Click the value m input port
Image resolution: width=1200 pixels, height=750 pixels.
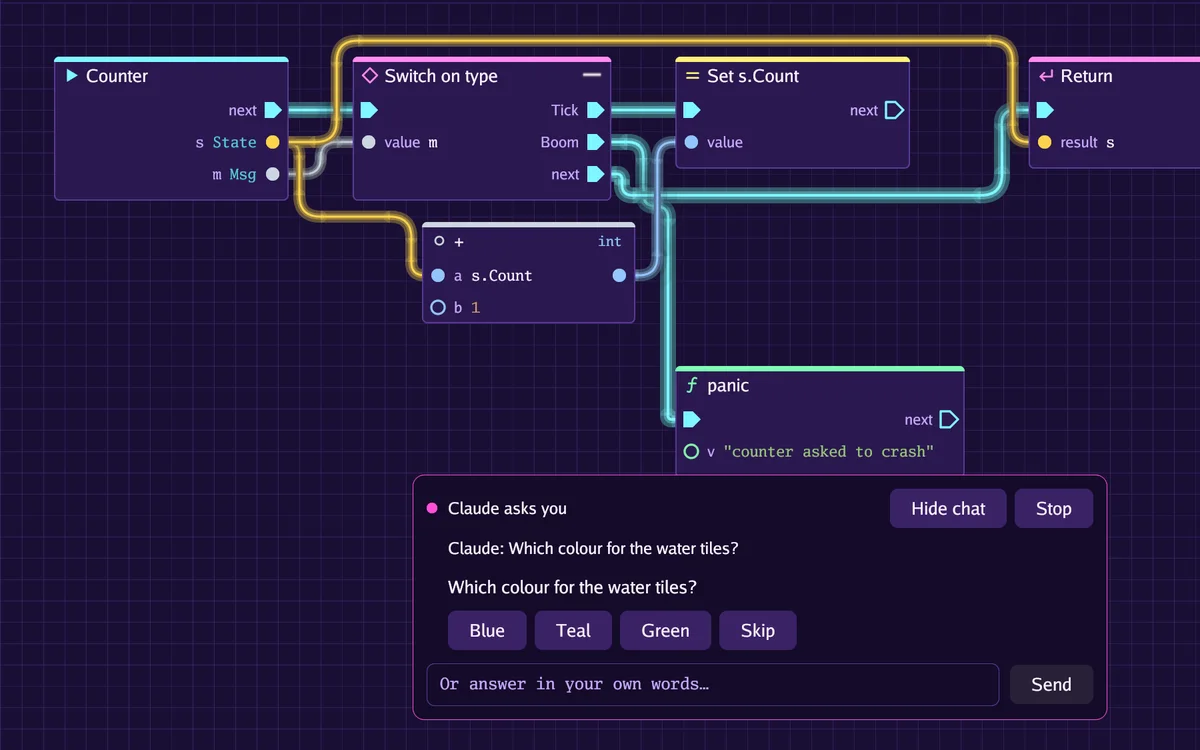coord(369,142)
